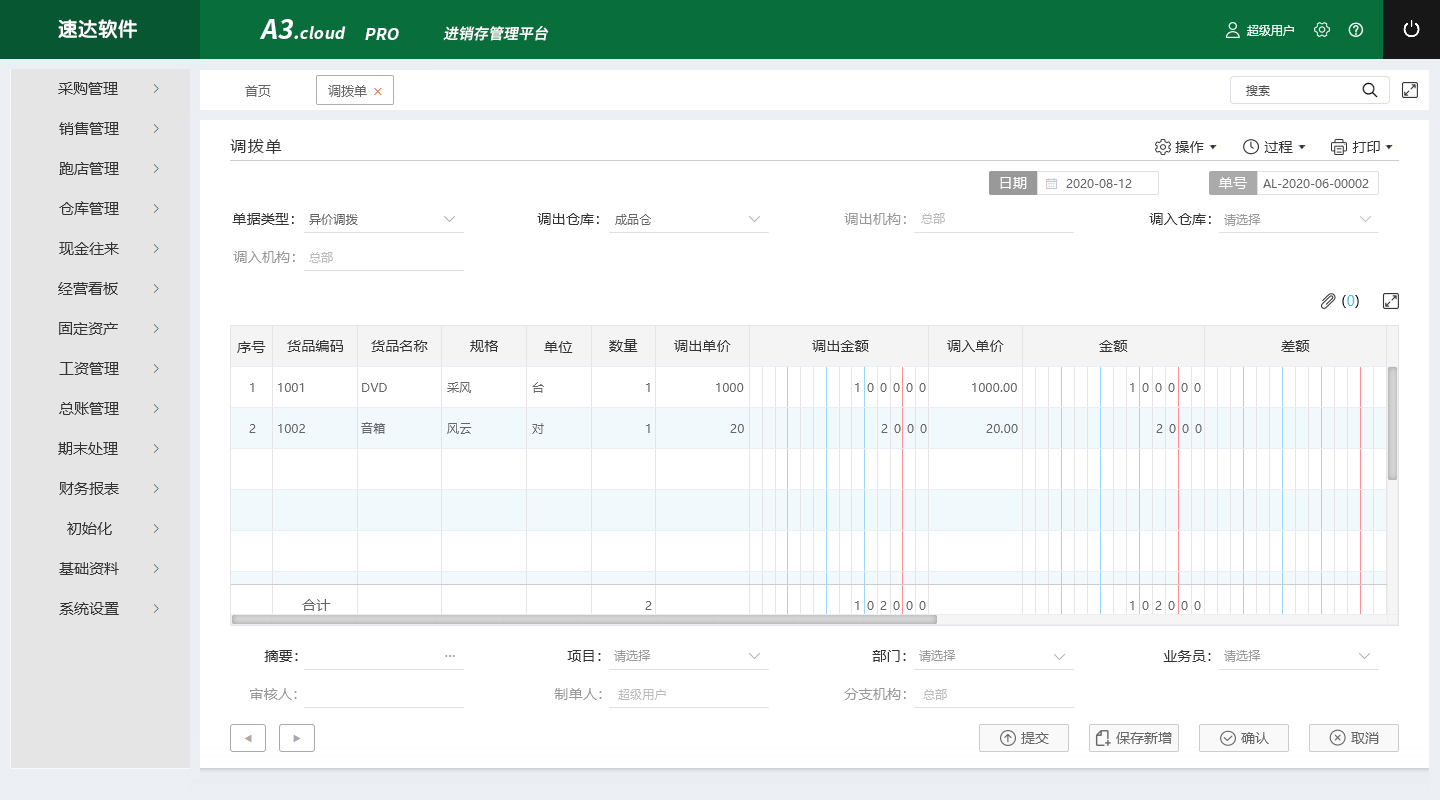The image size is (1440, 800).
Task: Expand 财务报表 in the sidebar
Action: click(x=100, y=489)
